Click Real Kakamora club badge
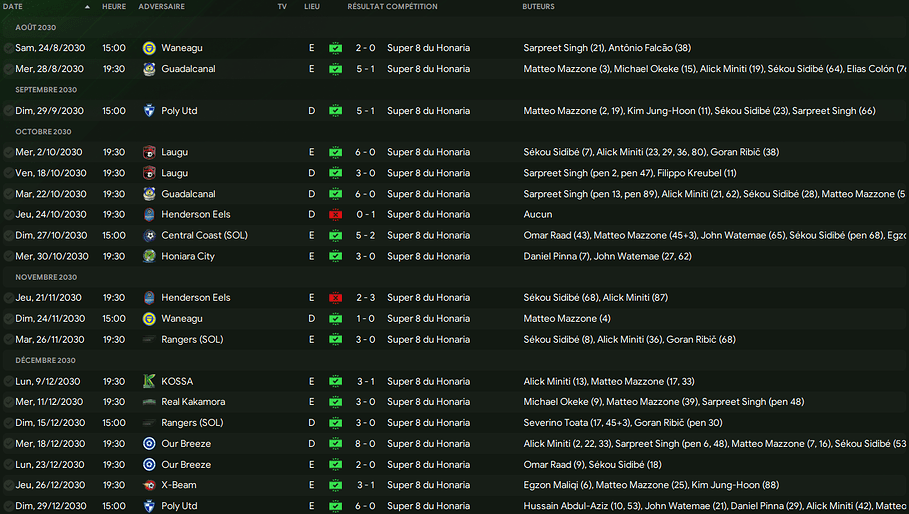909x514 pixels. pos(149,402)
